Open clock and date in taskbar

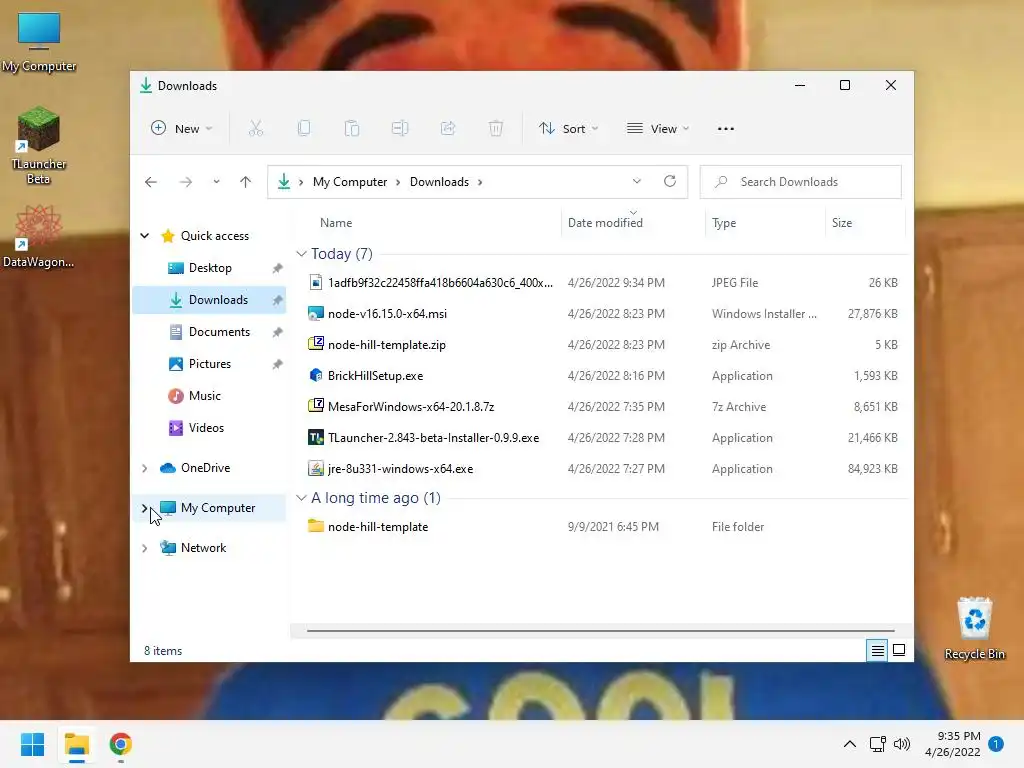pyautogui.click(x=953, y=744)
